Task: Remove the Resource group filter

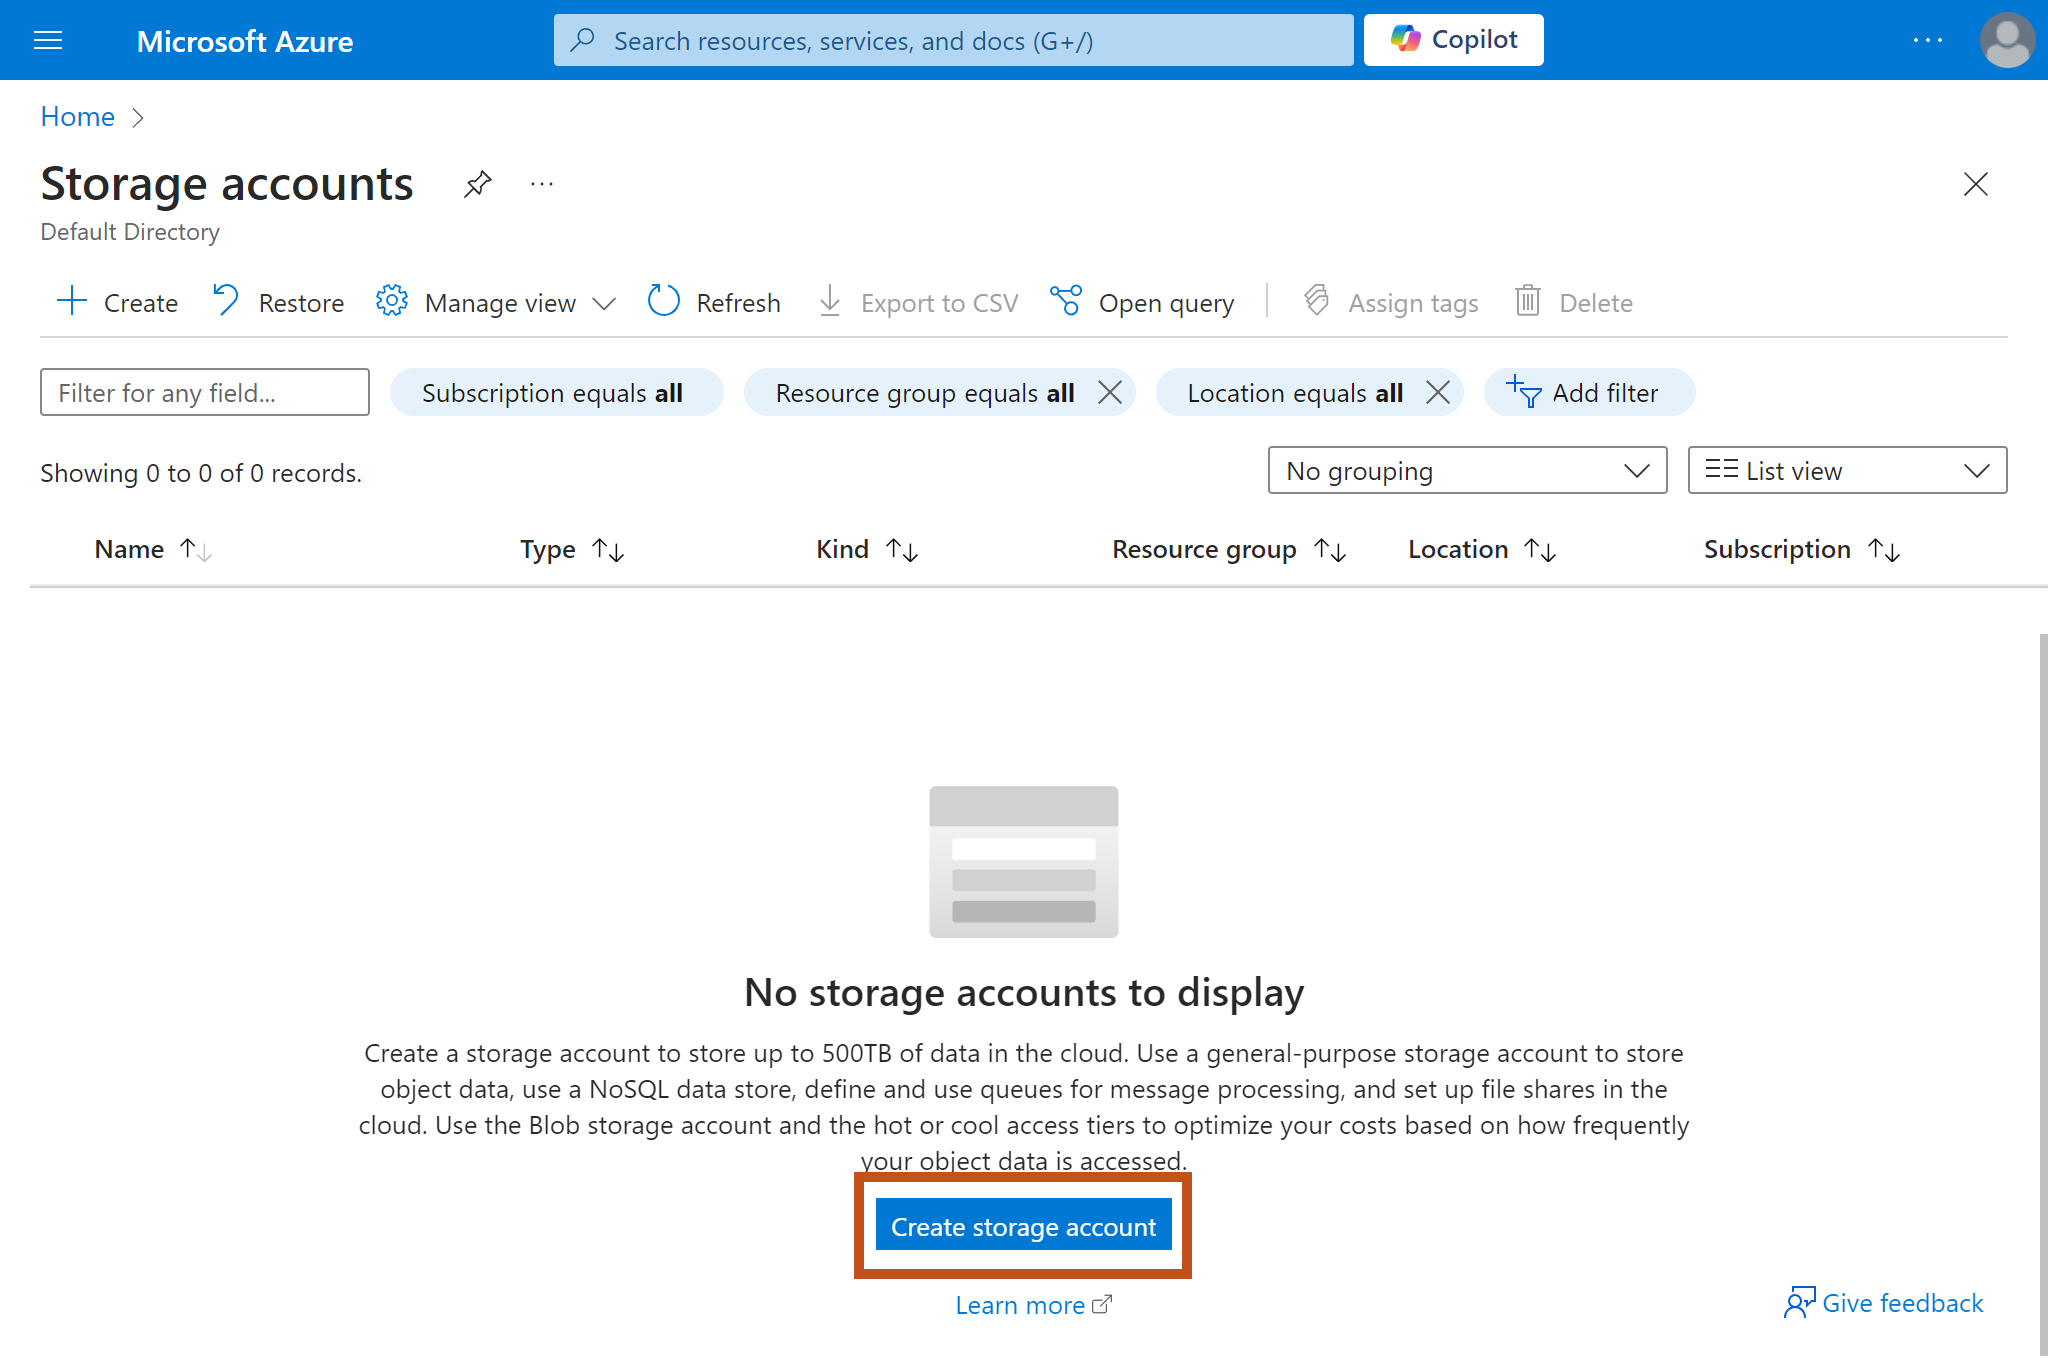Action: pyautogui.click(x=1109, y=392)
